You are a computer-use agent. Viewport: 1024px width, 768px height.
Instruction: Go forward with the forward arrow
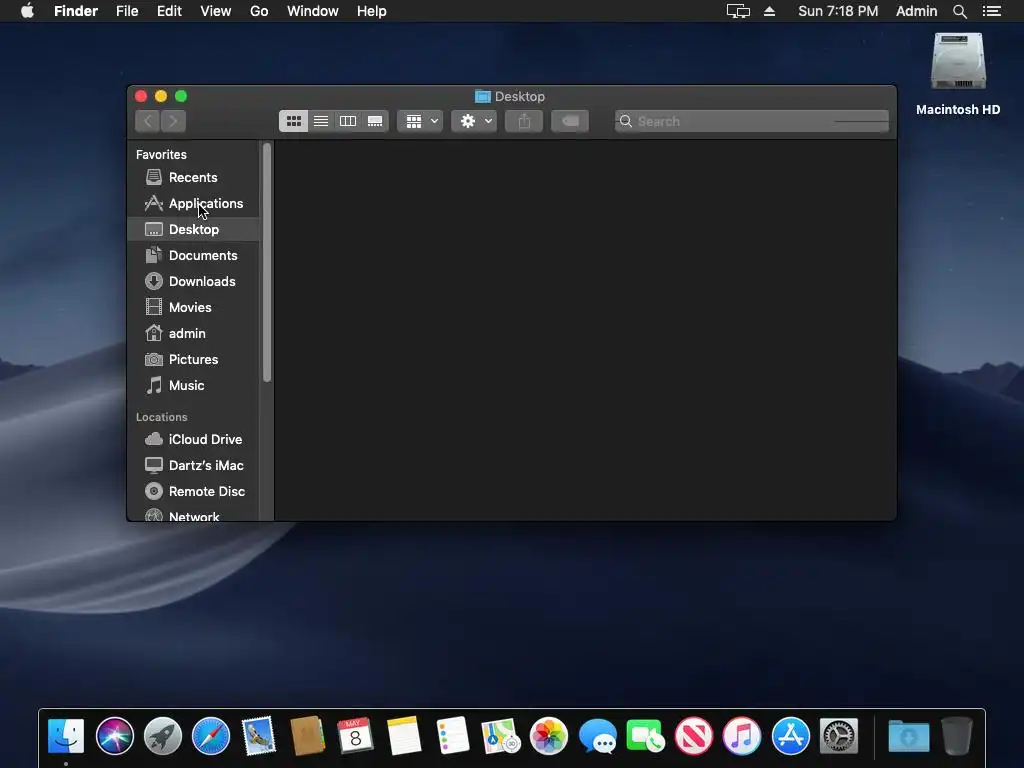tap(173, 121)
